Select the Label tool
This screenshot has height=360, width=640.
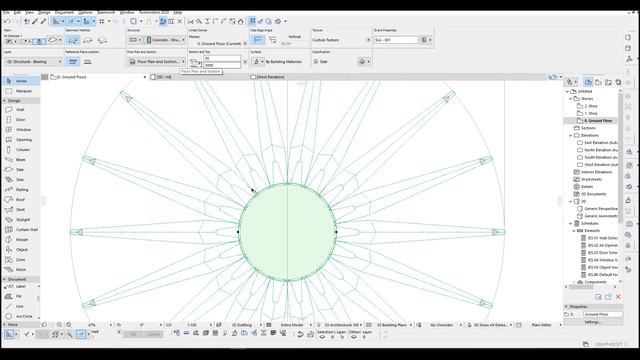pos(20,287)
